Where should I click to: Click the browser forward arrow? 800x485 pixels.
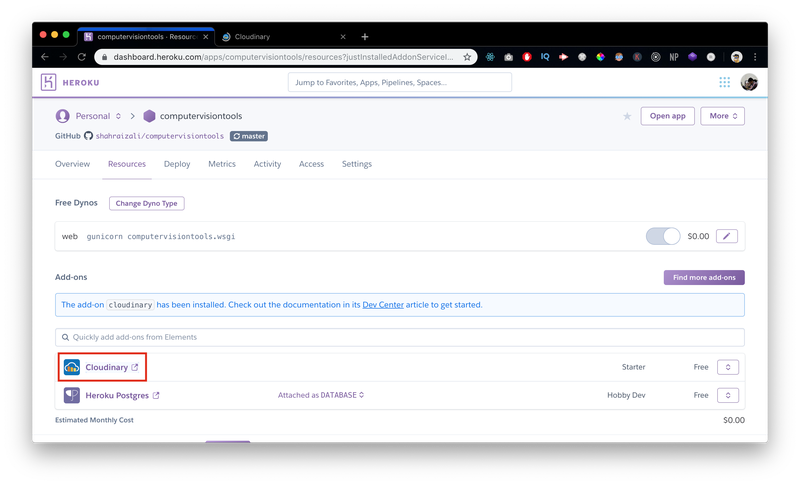pyautogui.click(x=63, y=57)
